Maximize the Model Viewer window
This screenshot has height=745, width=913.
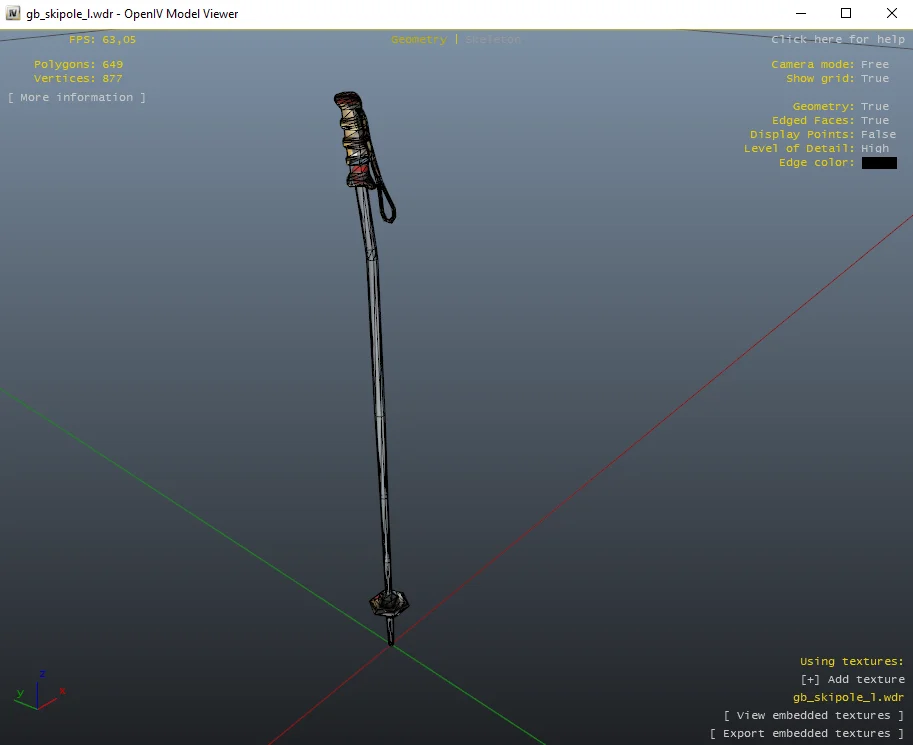[846, 14]
